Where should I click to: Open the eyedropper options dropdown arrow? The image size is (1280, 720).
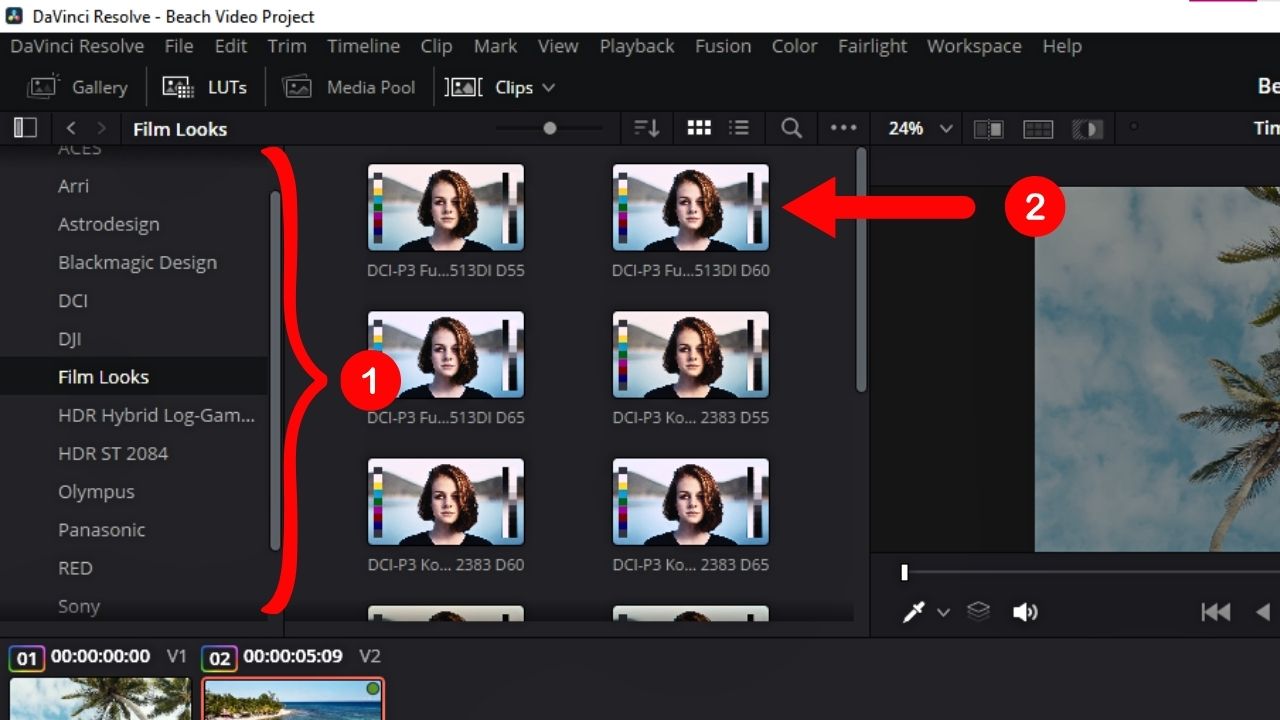point(943,613)
